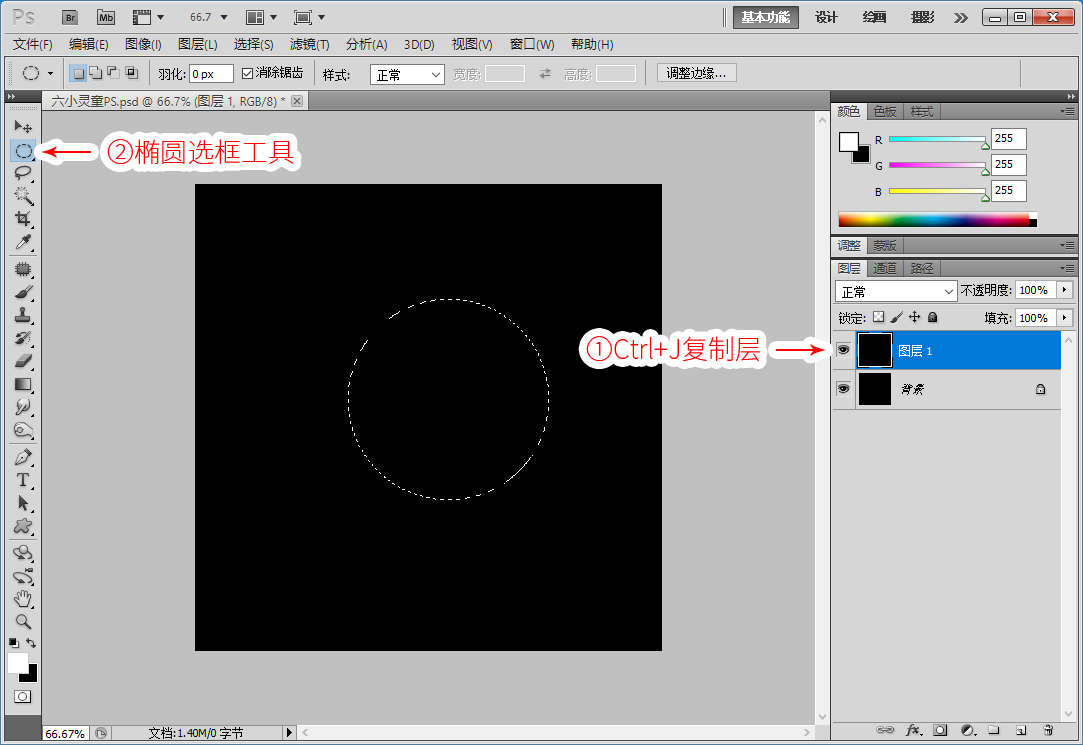Expand more workspaces chevron
The height and width of the screenshot is (745, 1083).
[x=961, y=17]
